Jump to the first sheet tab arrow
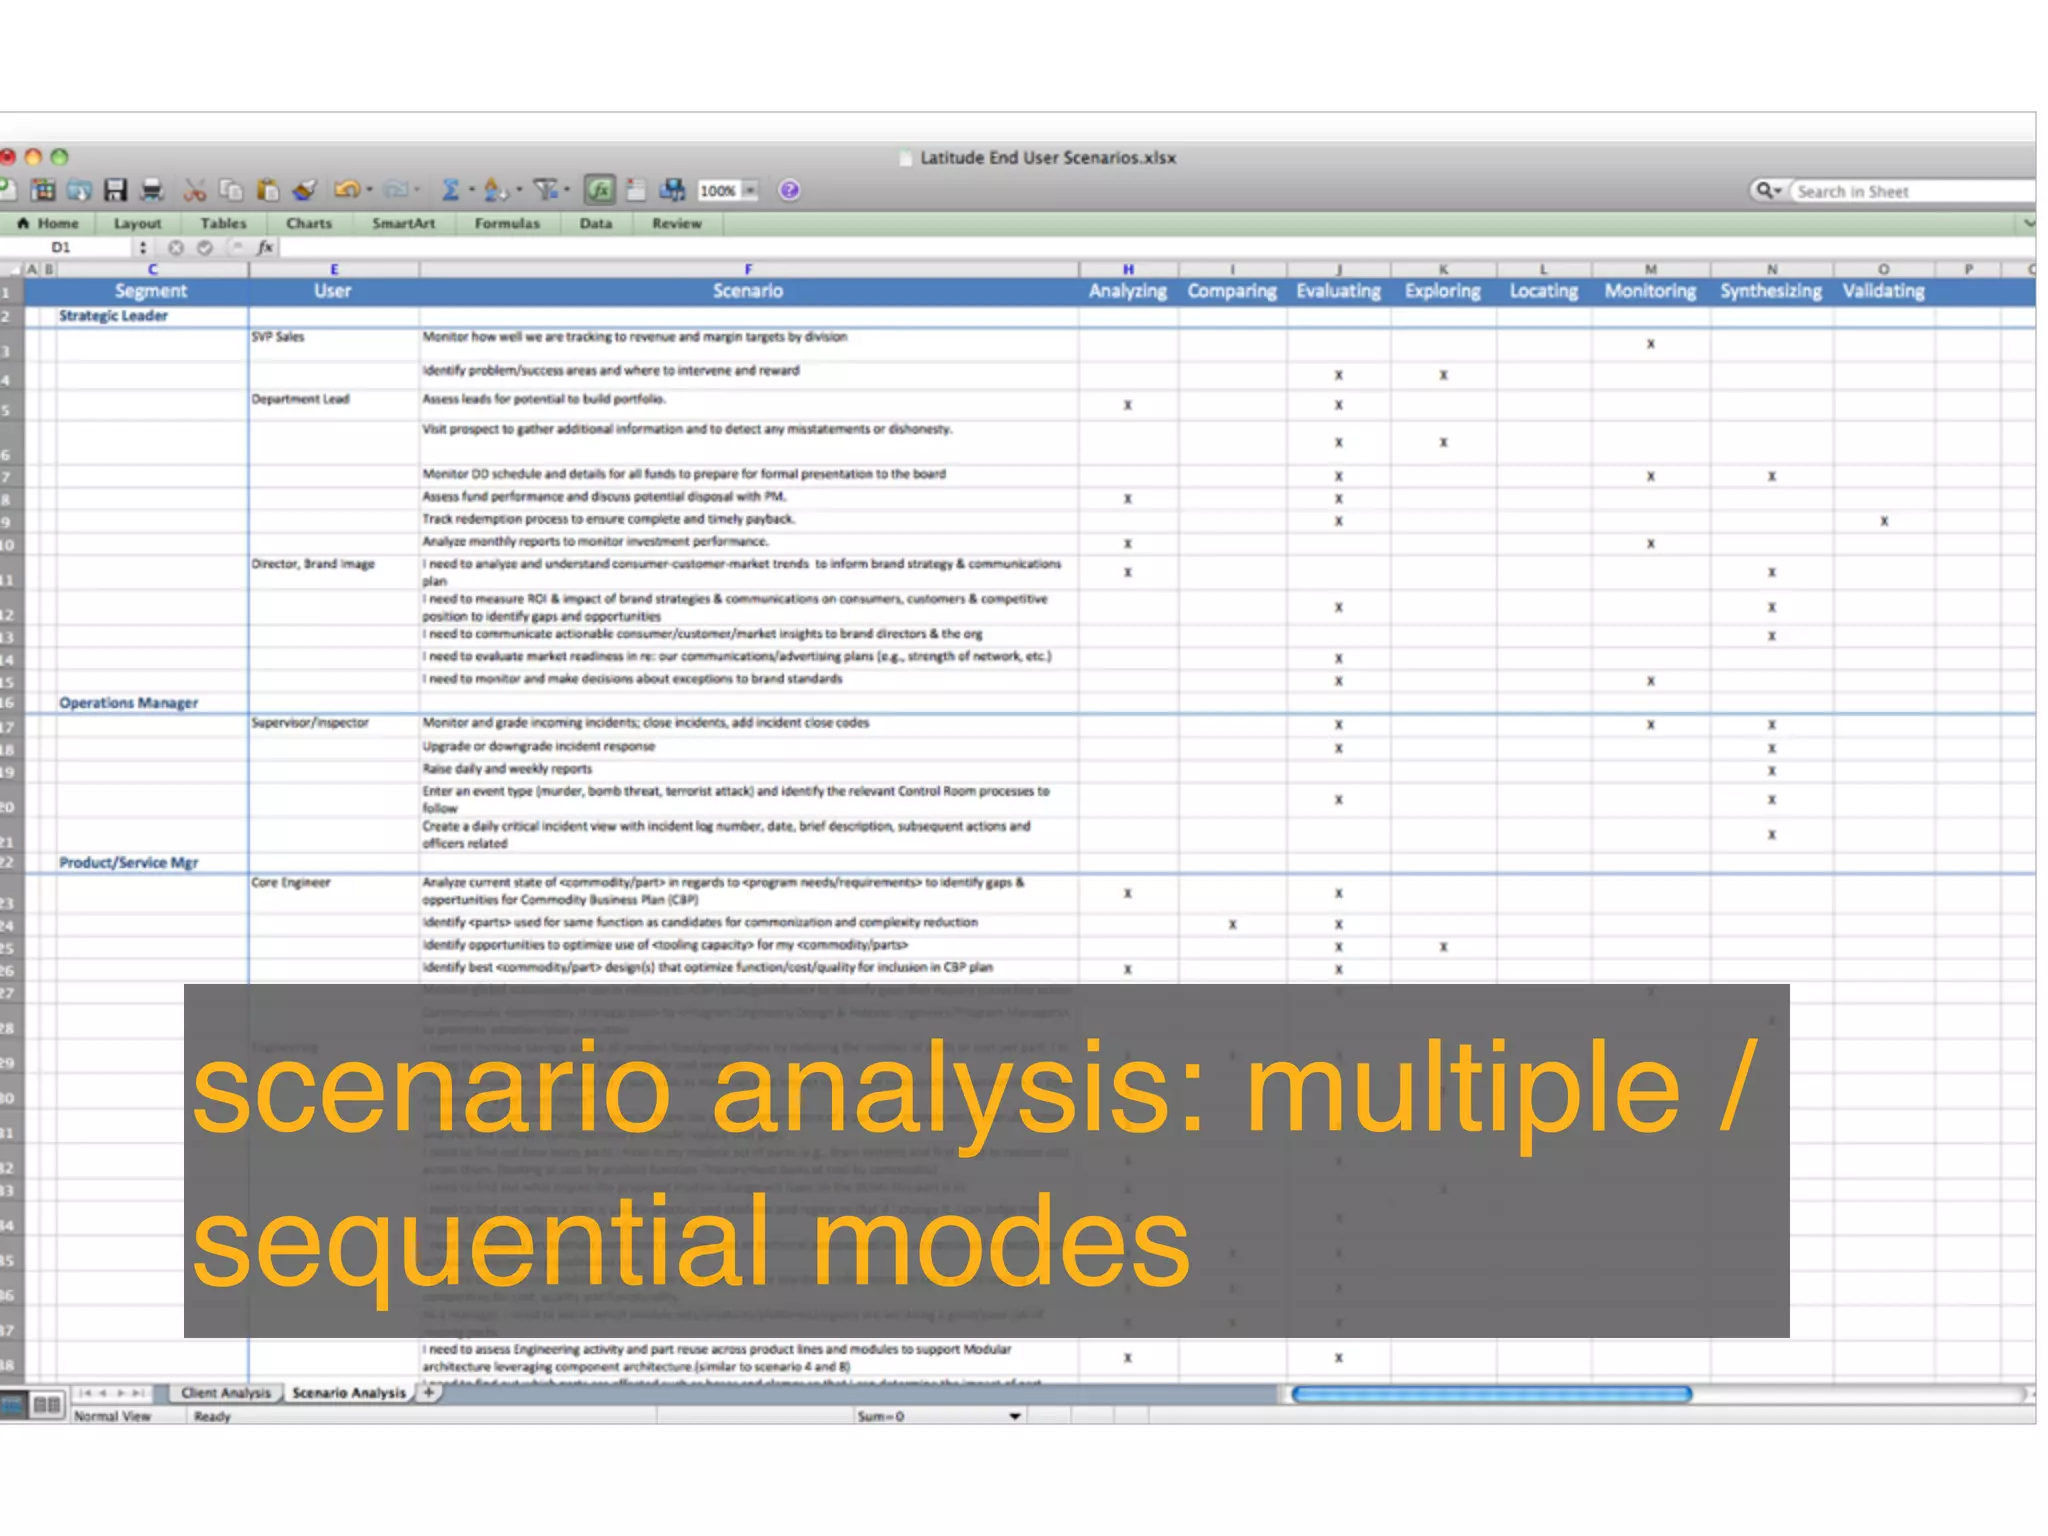The image size is (2048, 1536). coord(87,1392)
